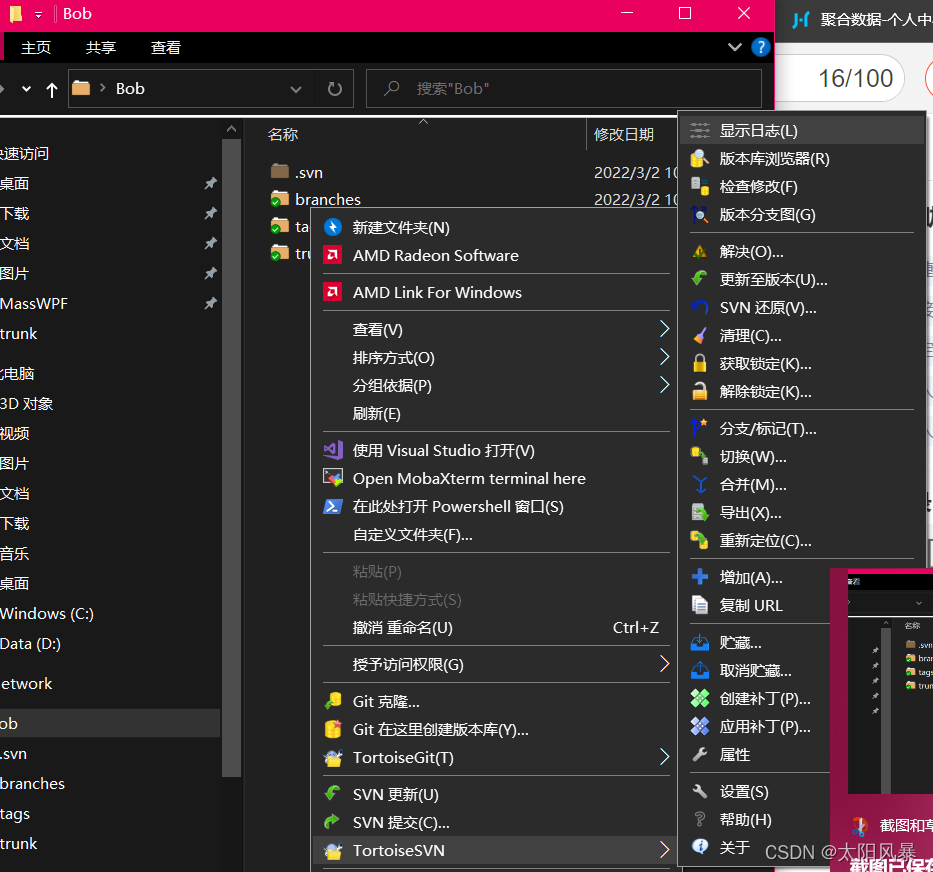Expand the TortoiseSVN submenu arrow
Image resolution: width=933 pixels, height=872 pixels.
(664, 850)
